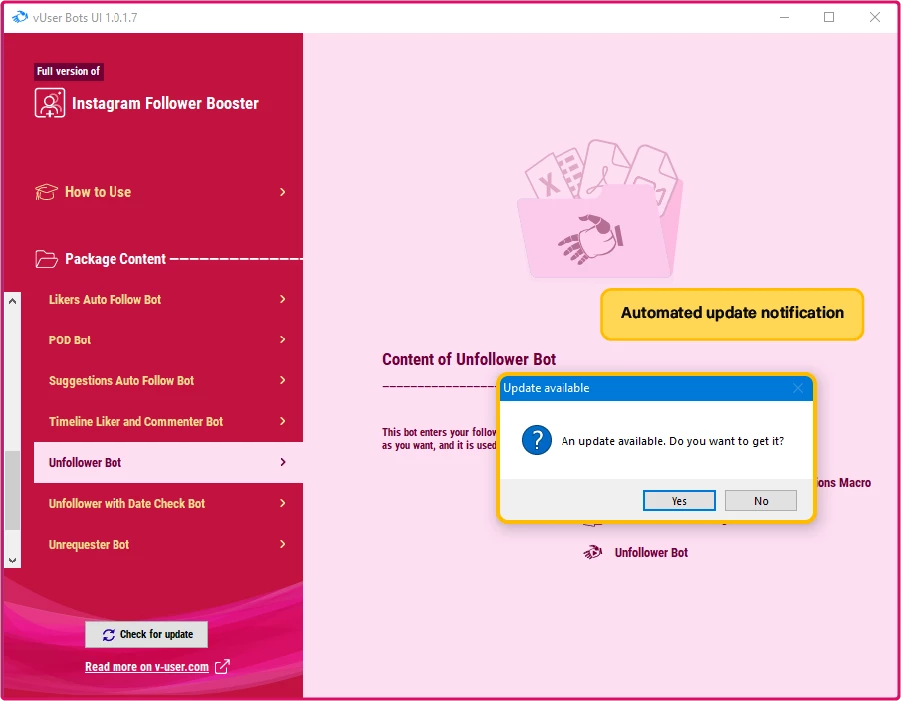
Task: Click the external link icon beside v-user.com
Action: pyautogui.click(x=222, y=667)
